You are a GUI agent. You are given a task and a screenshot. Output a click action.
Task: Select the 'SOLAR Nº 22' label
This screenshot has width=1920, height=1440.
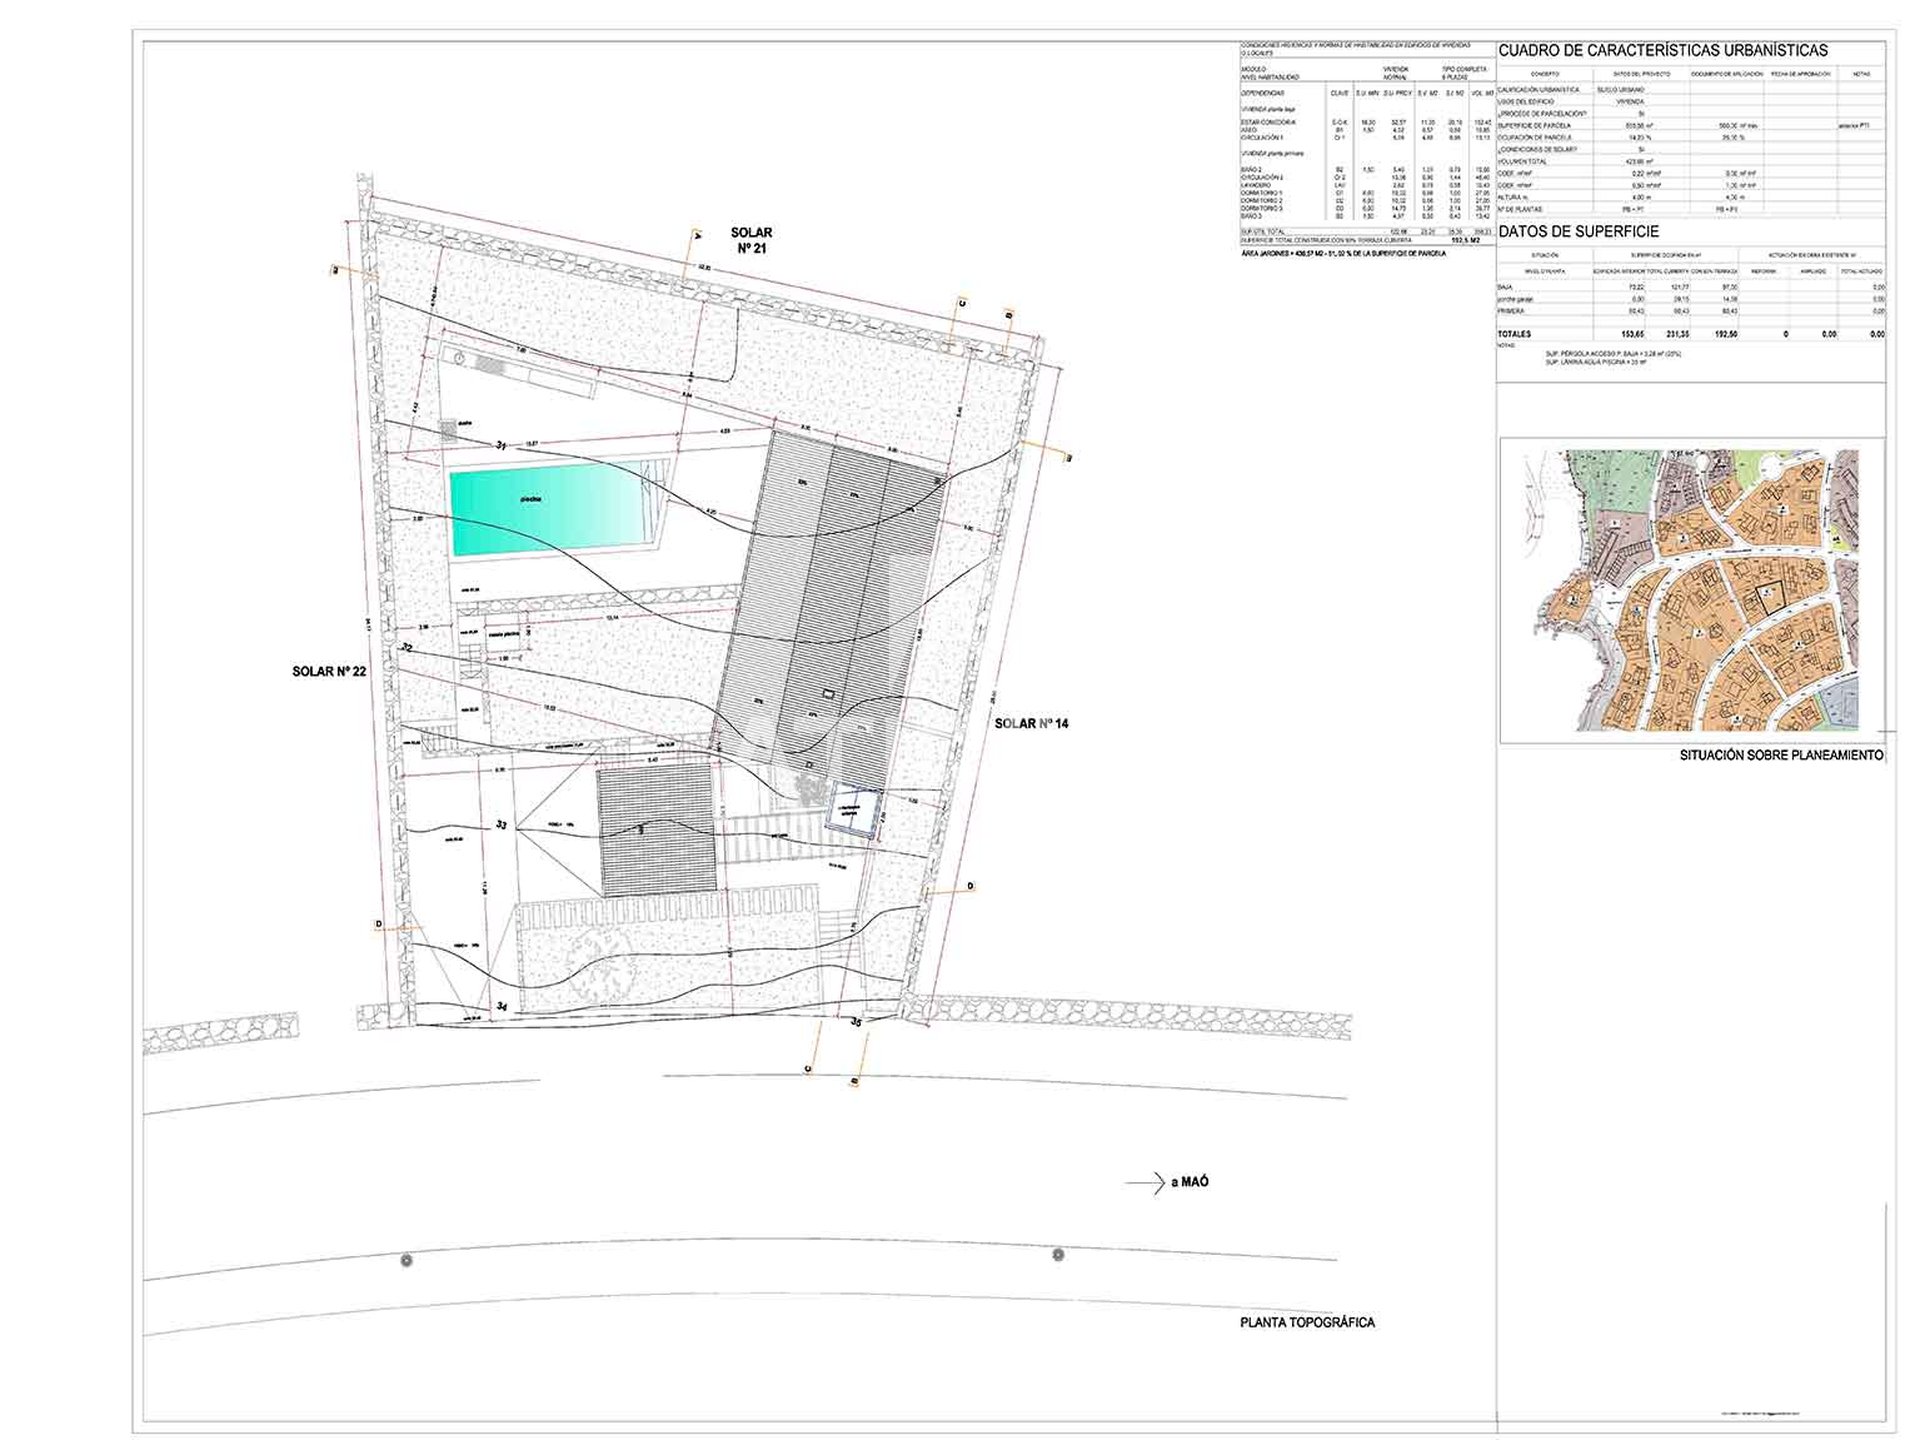329,672
